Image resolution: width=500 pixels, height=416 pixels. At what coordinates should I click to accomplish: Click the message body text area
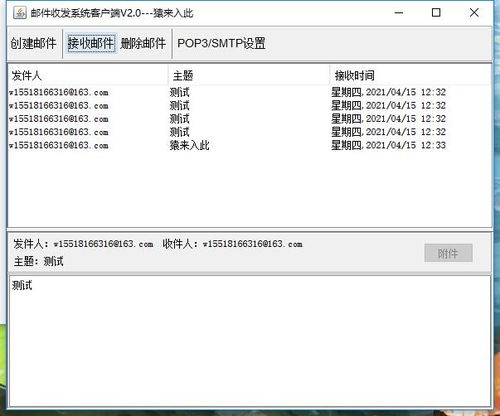click(x=250, y=341)
